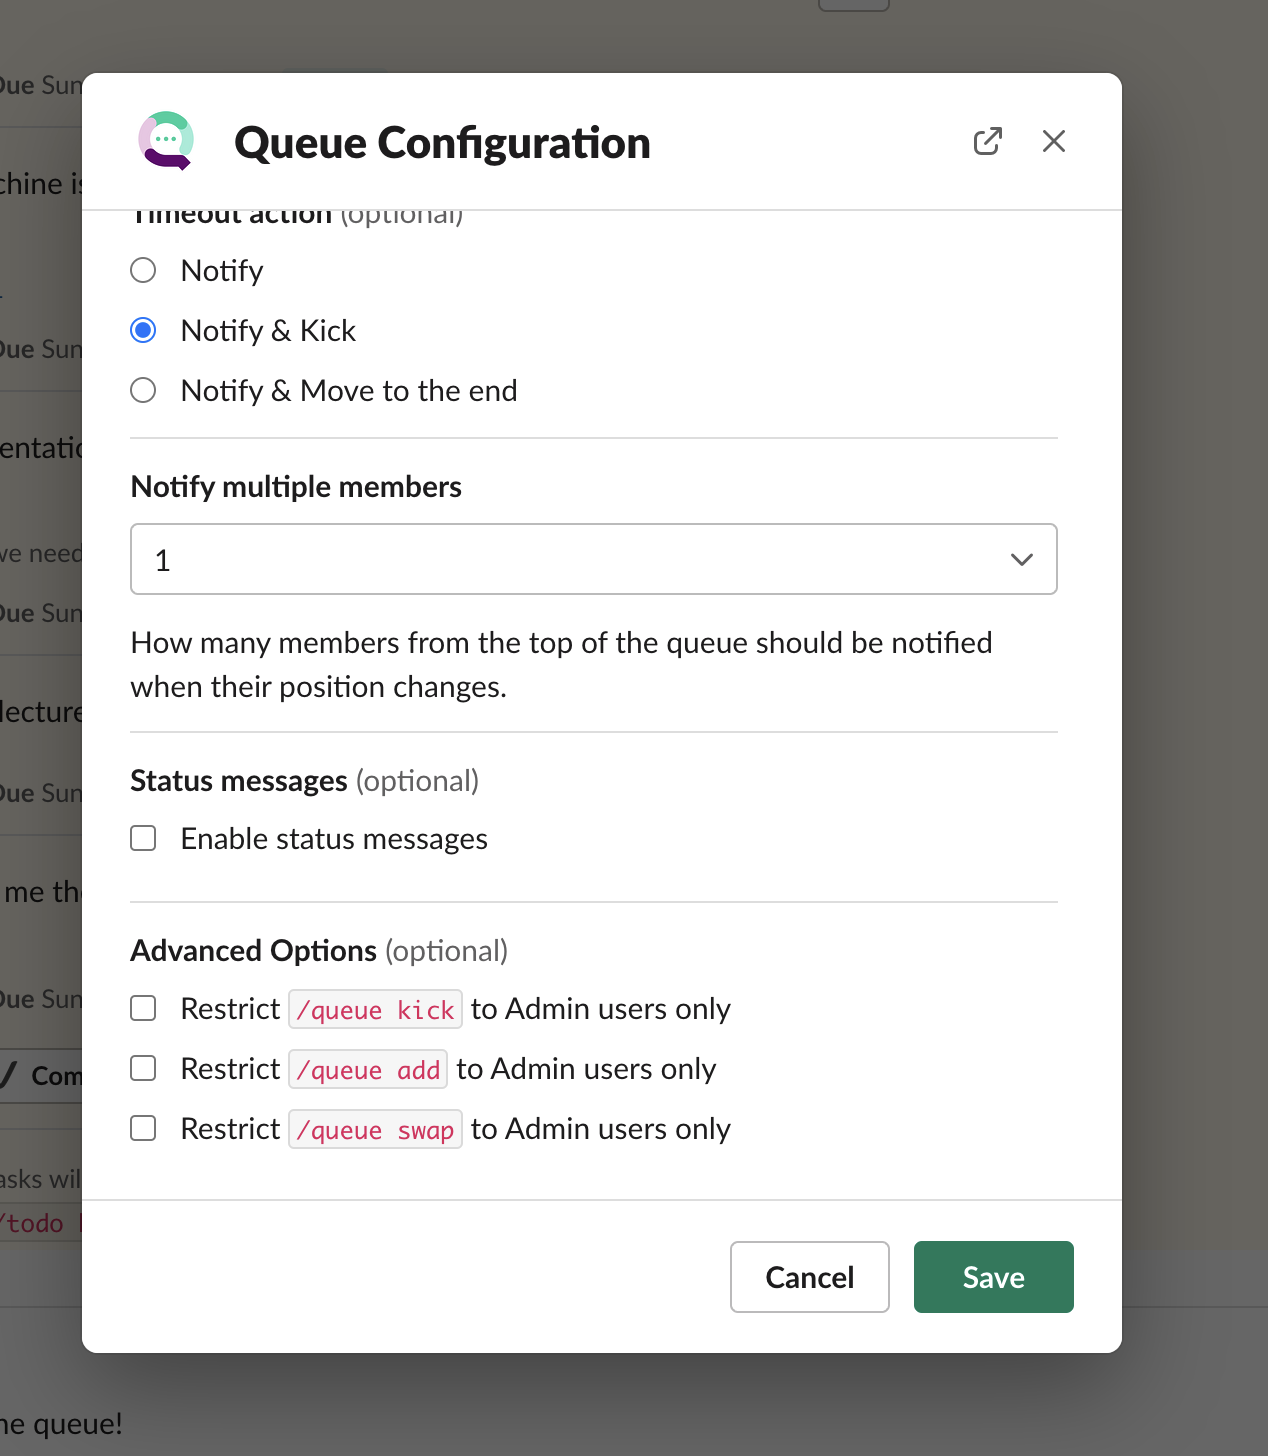1268x1456 pixels.
Task: Select the Notify & Kick radio option
Action: pos(144,330)
